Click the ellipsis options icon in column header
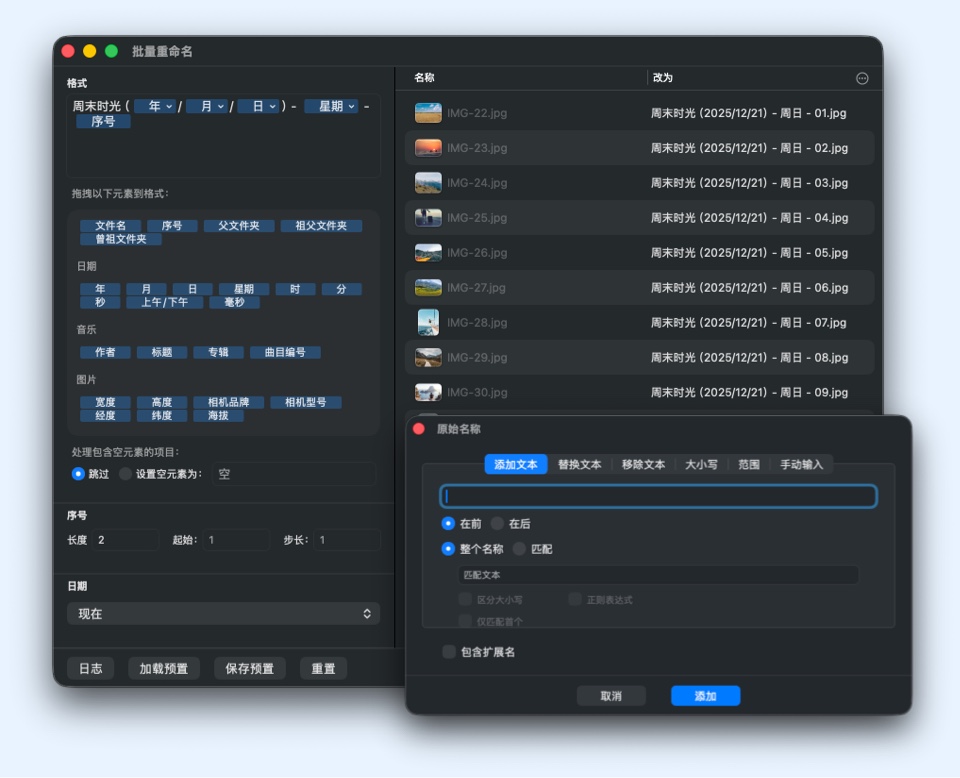Image resolution: width=960 pixels, height=778 pixels. click(862, 78)
